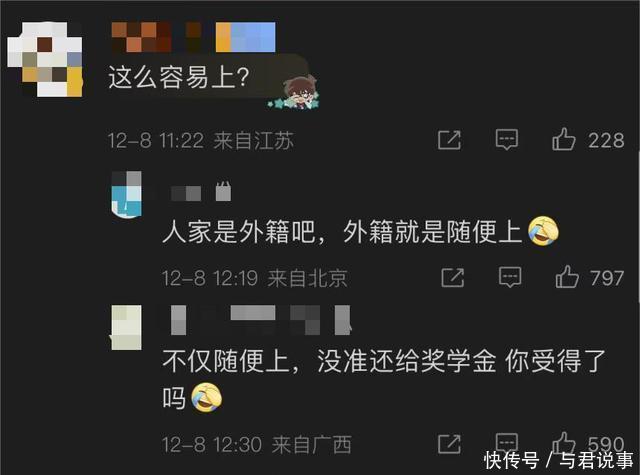This screenshot has width=640, height=475.
Task: Open replies for the 北京 comment
Action: pos(510,277)
